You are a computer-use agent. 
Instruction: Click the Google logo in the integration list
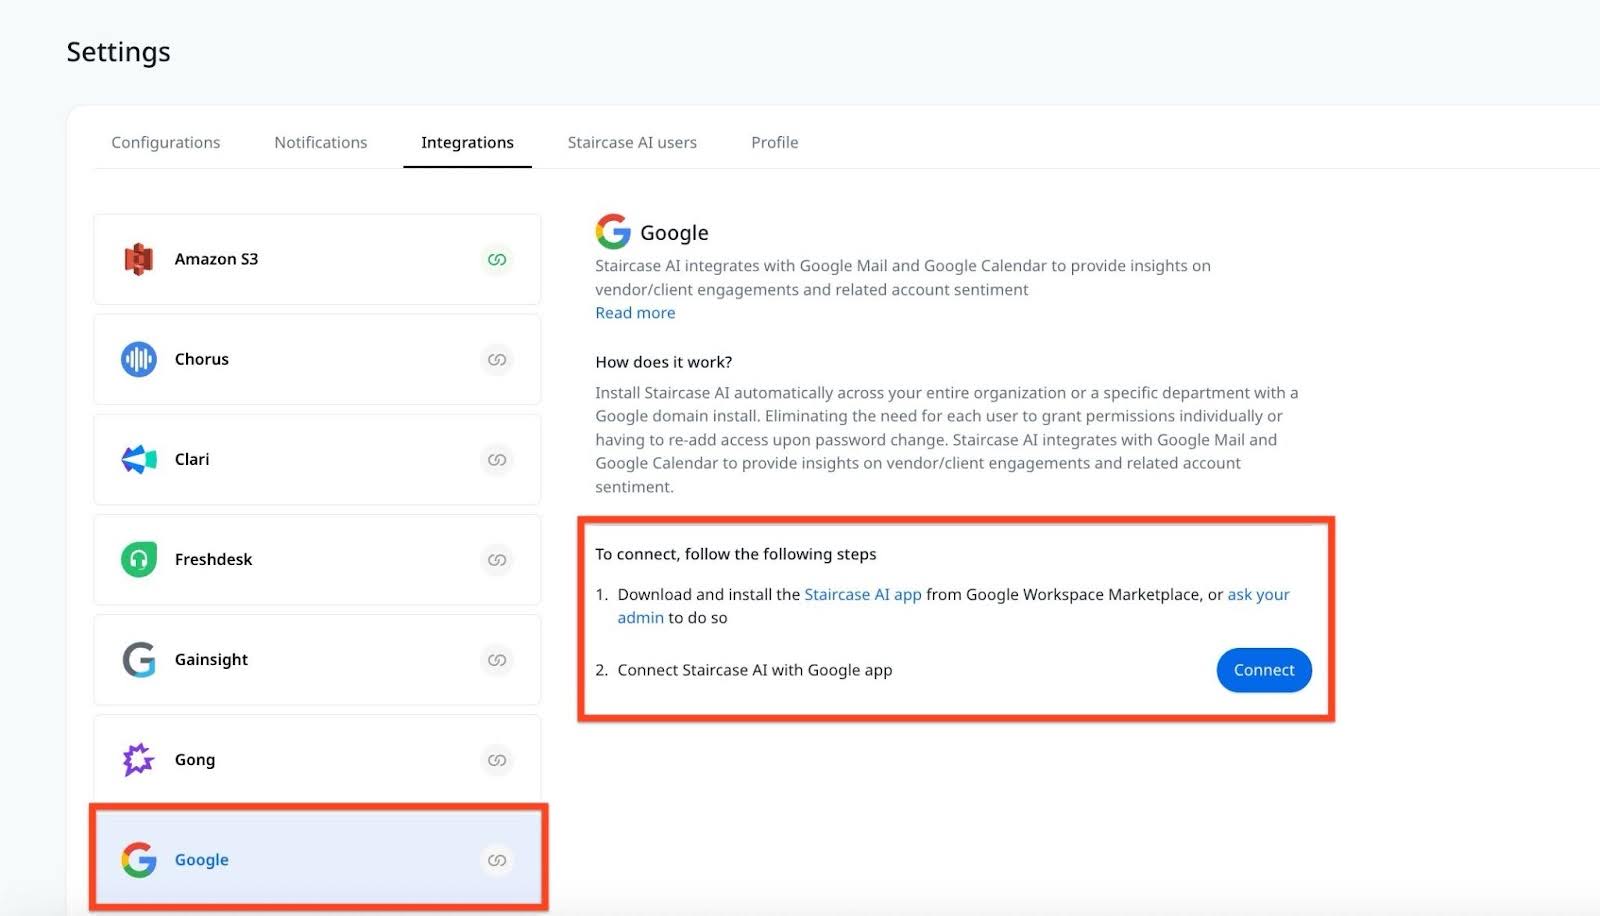point(139,859)
